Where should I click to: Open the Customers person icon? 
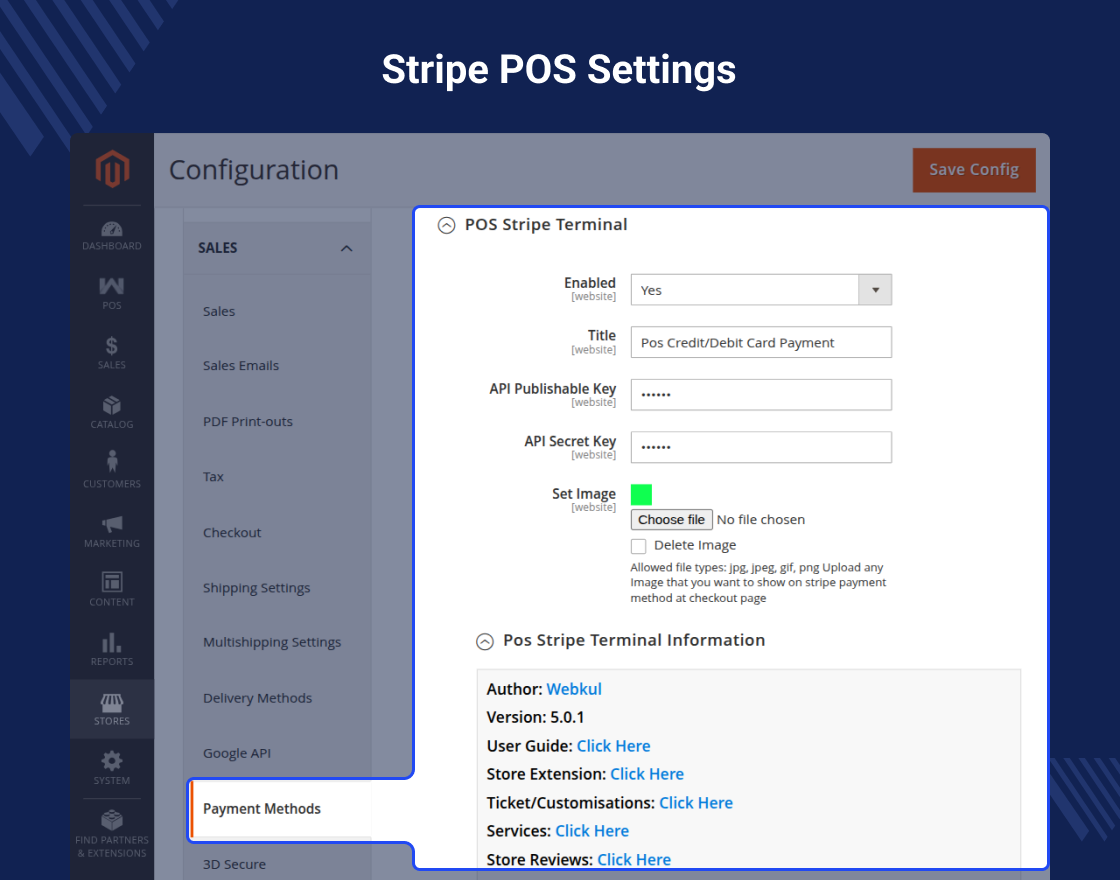pyautogui.click(x=111, y=461)
